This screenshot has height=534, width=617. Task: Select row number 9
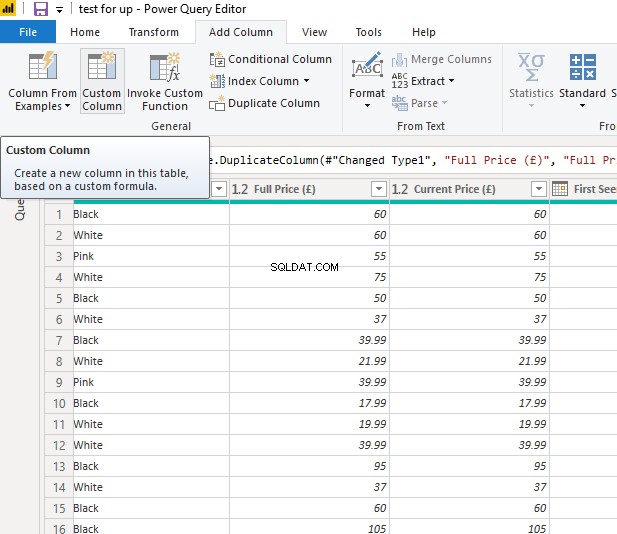coord(59,382)
